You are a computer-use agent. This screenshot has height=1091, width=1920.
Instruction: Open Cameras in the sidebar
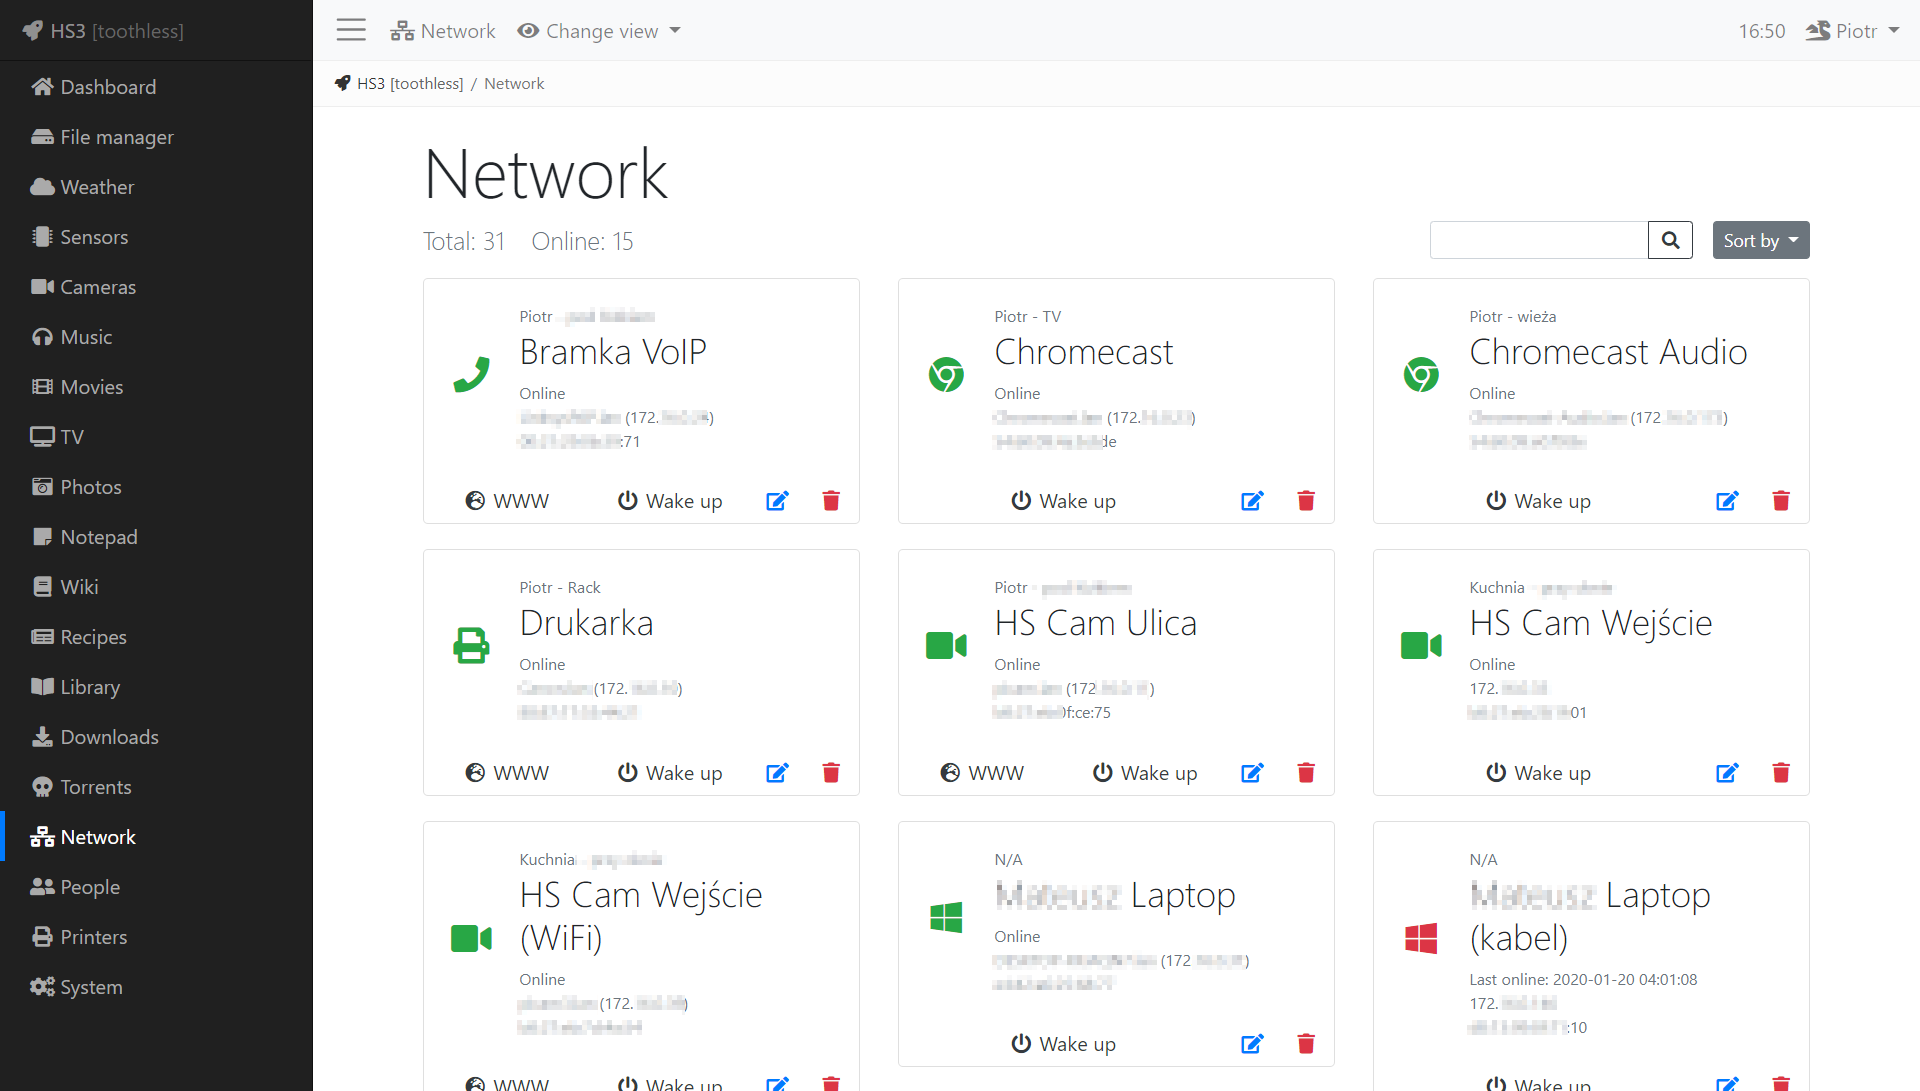(x=97, y=287)
